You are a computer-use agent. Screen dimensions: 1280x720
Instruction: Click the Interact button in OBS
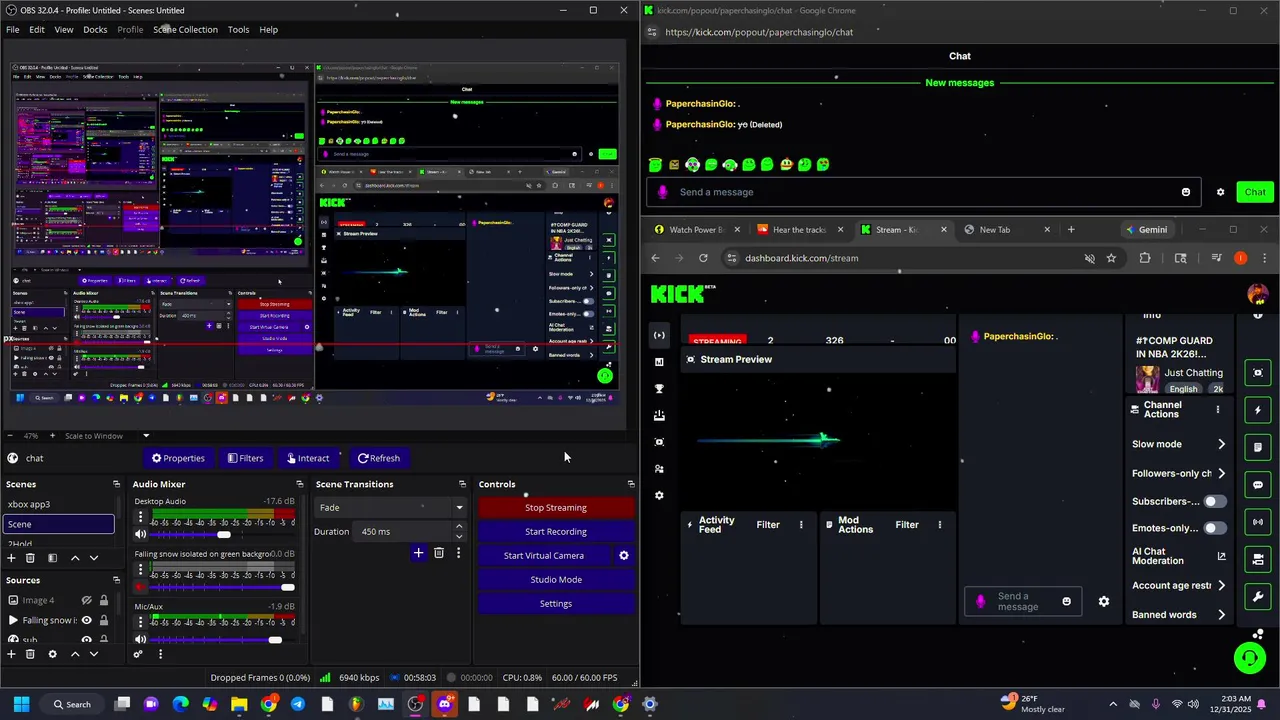coord(308,458)
